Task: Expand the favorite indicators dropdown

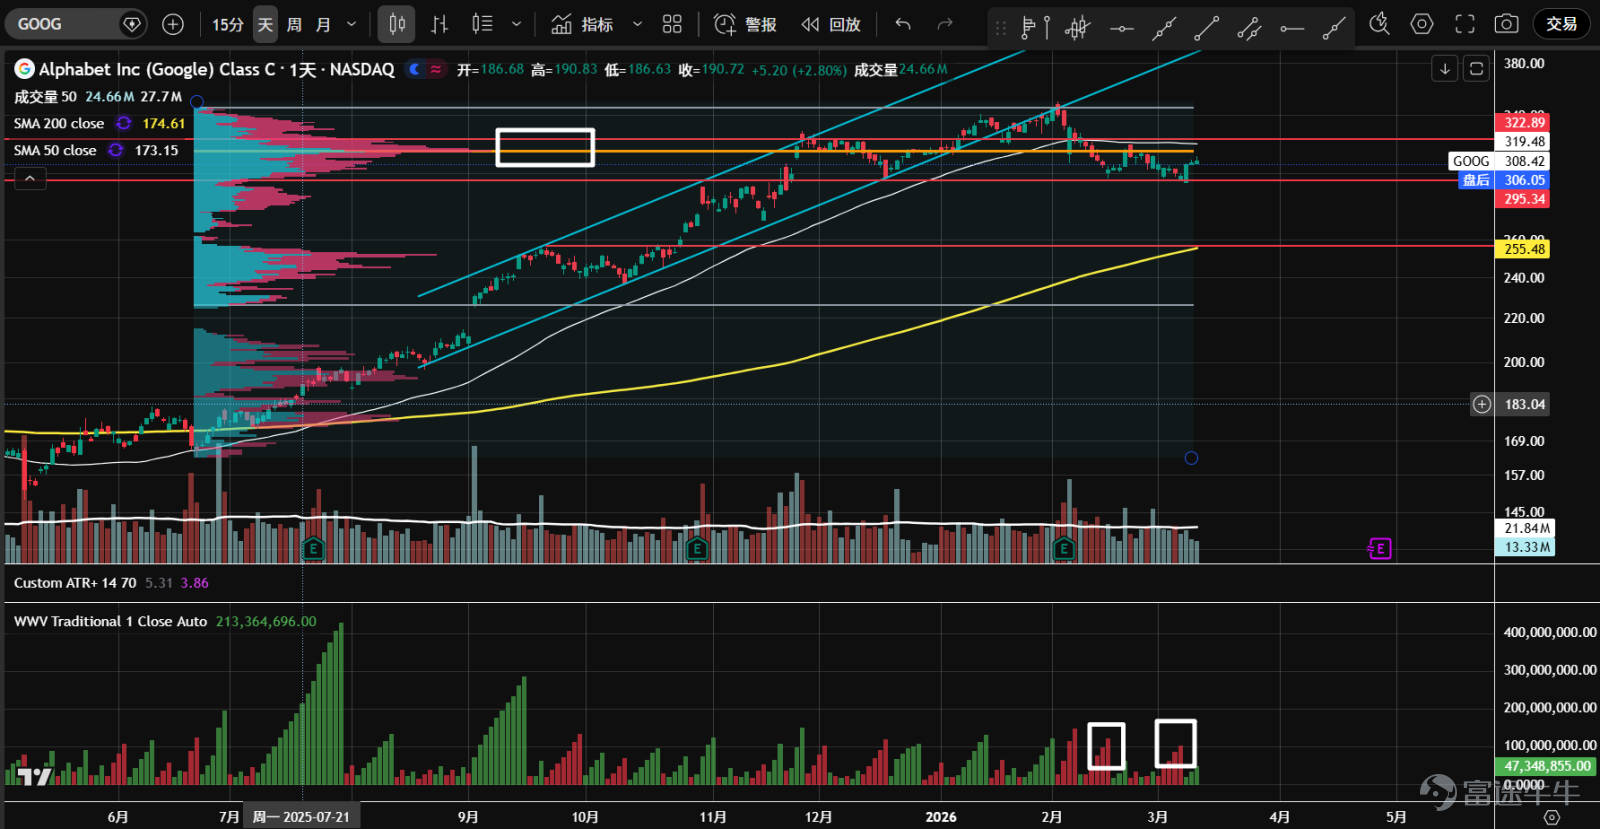Action: 637,24
